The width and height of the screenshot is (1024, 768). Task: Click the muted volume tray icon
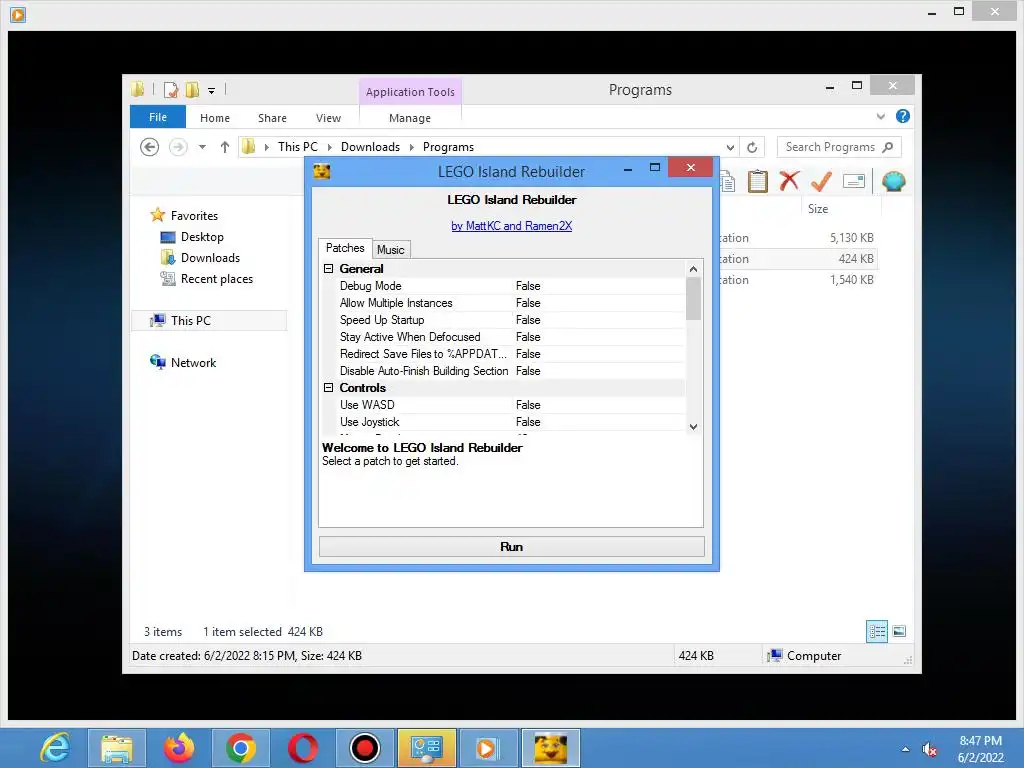(929, 749)
